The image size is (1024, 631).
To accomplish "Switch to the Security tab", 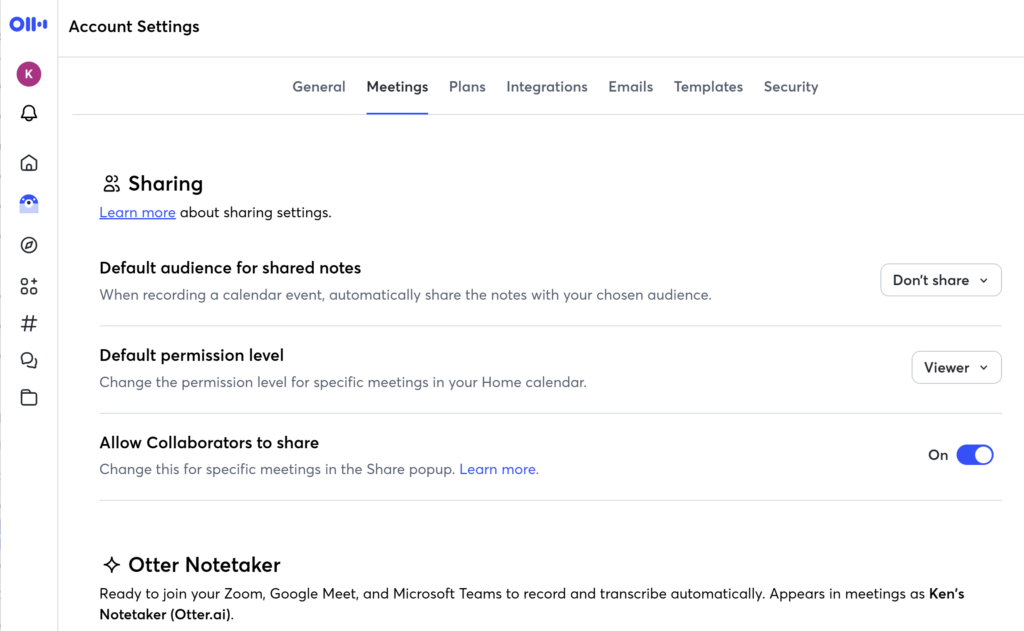I will click(x=791, y=87).
